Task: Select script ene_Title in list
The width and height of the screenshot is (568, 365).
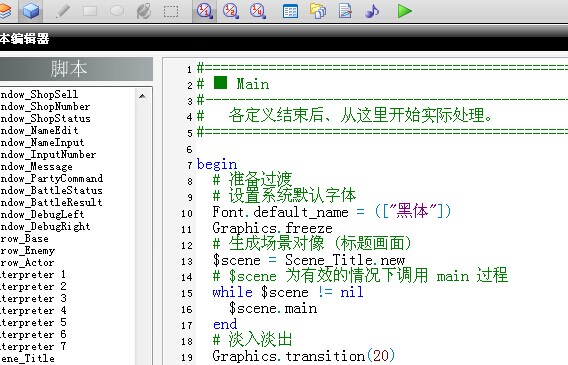Action: [x=27, y=358]
